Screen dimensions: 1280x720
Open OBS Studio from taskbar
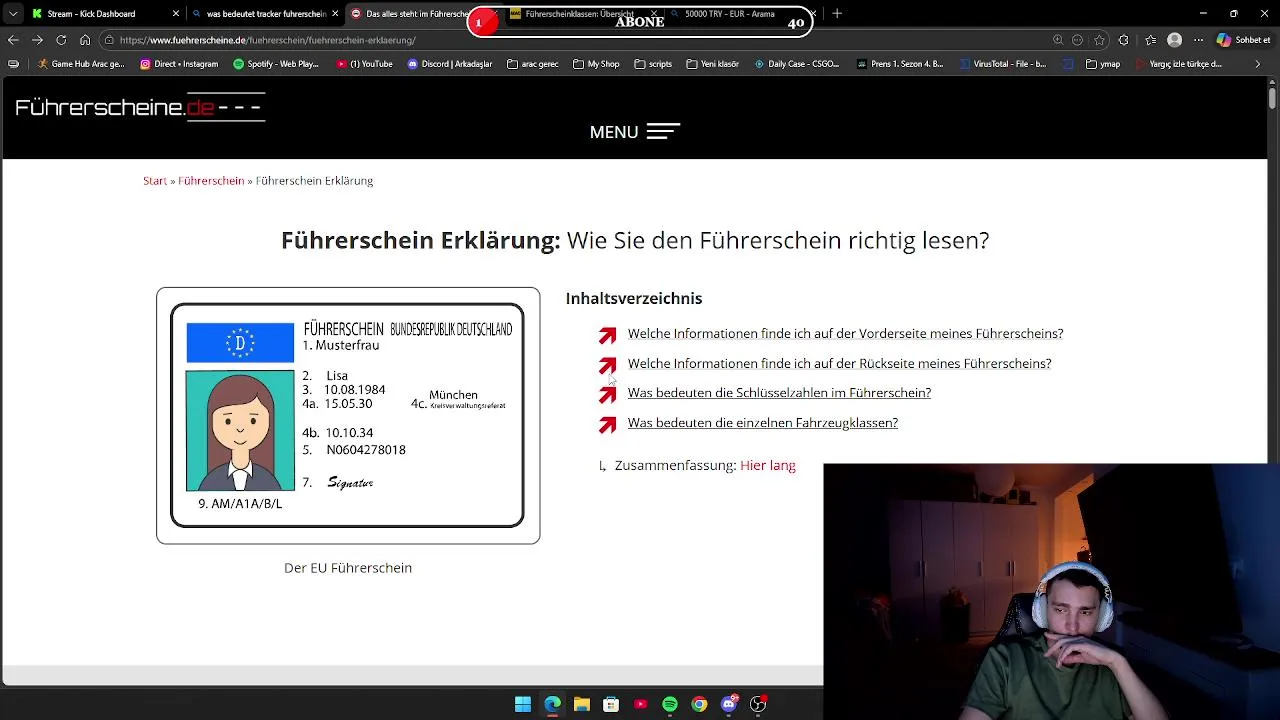point(758,704)
